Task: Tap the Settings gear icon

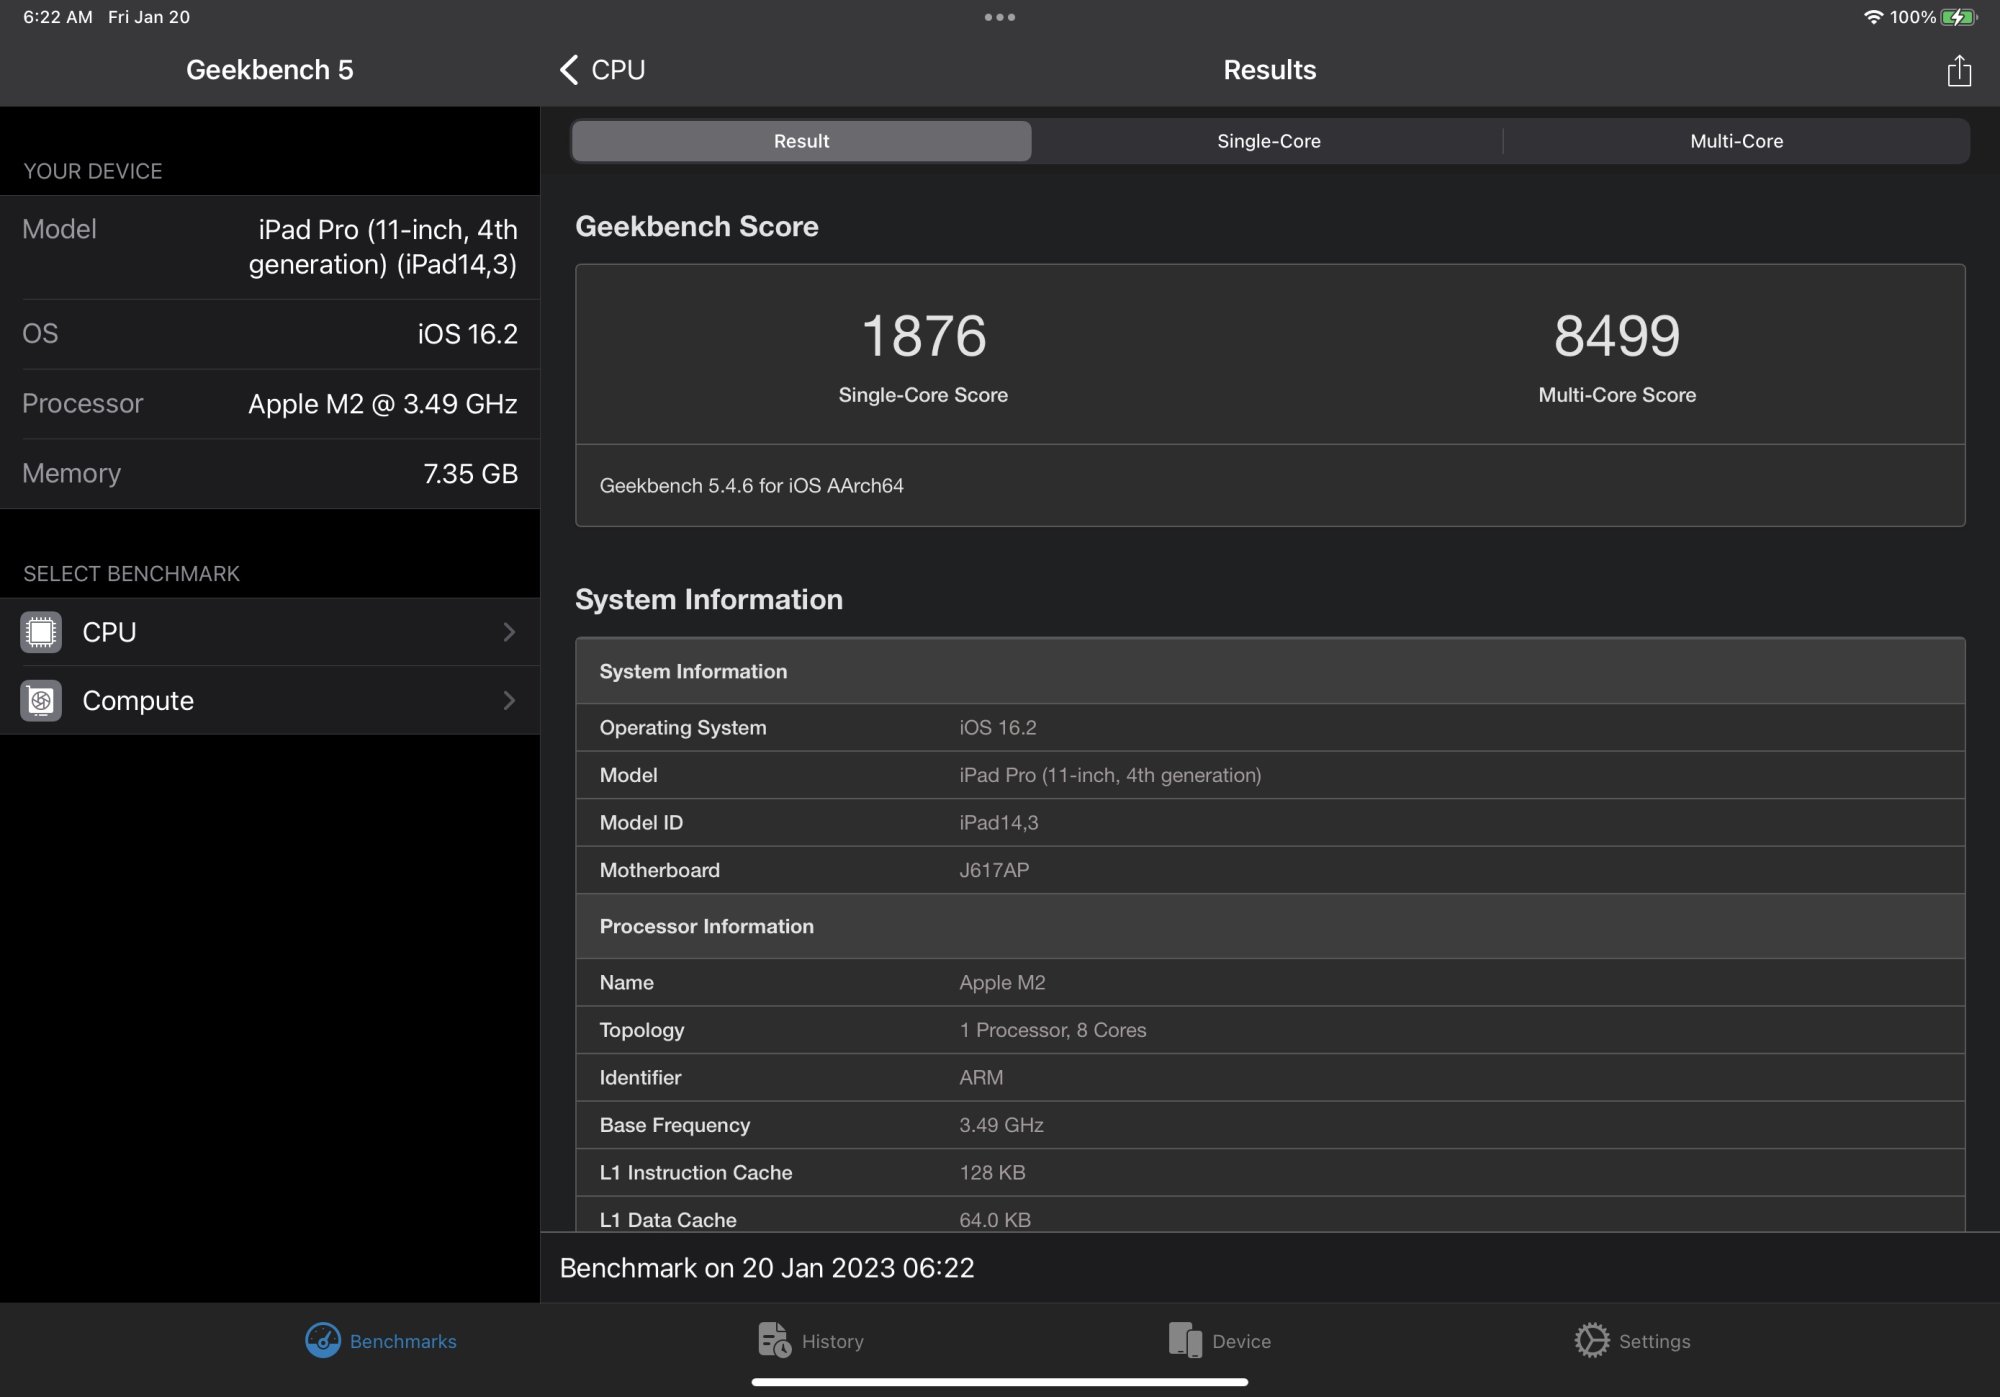Action: point(1591,1340)
